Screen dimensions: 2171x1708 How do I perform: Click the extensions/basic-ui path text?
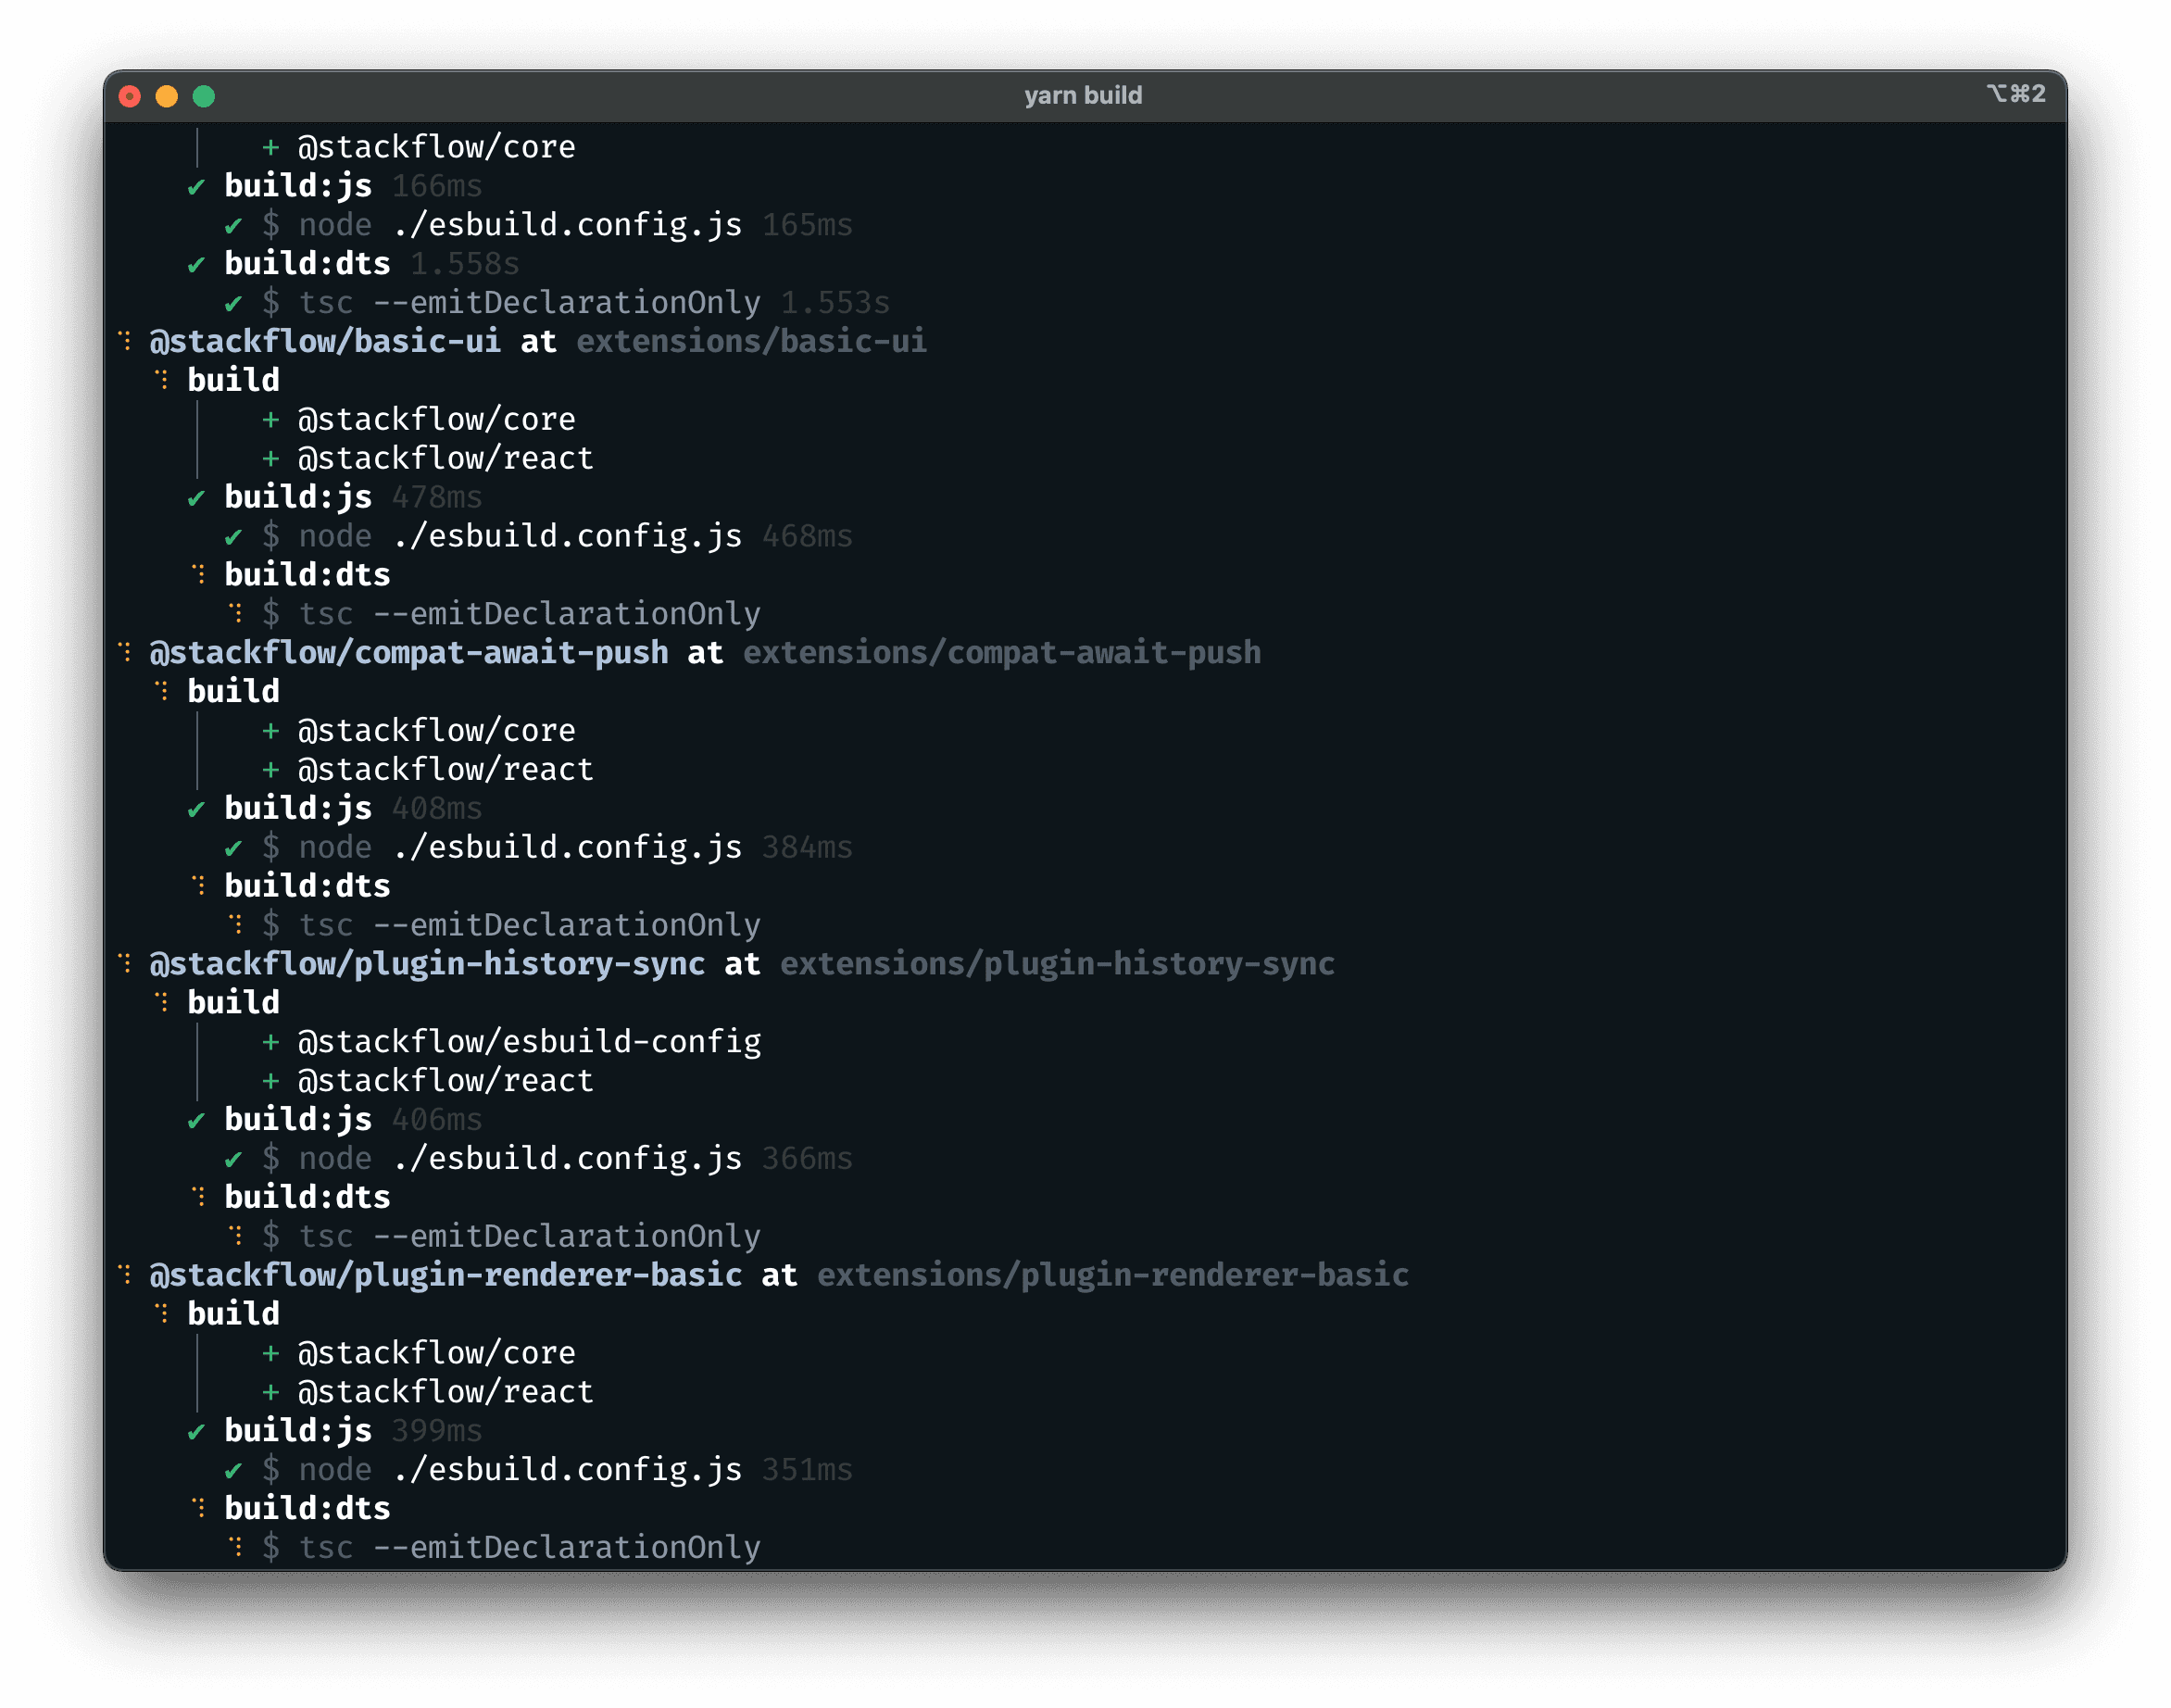coord(751,341)
